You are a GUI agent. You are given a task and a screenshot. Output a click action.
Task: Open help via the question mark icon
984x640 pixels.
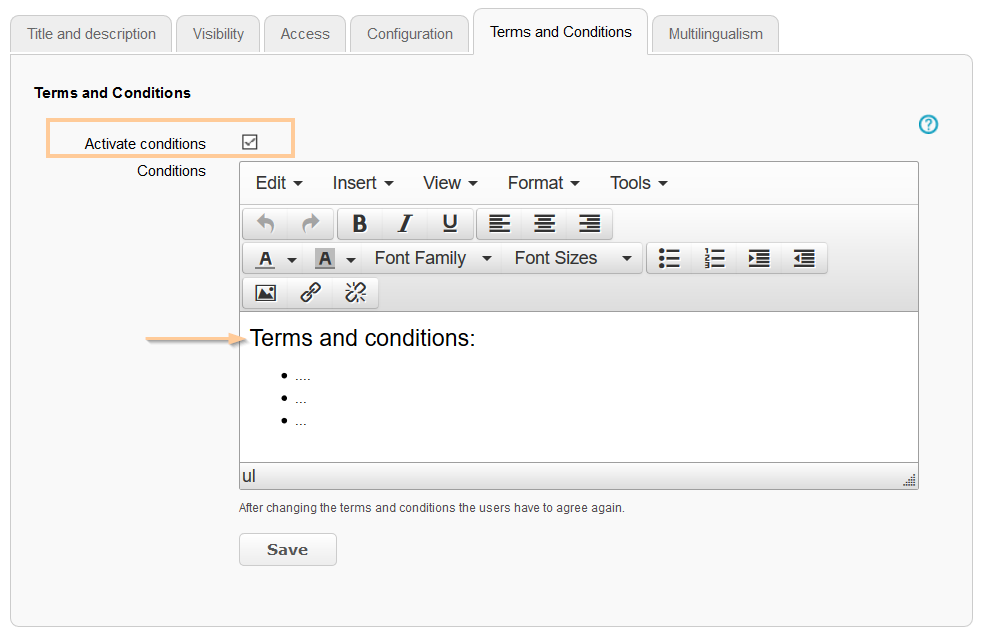[x=929, y=125]
